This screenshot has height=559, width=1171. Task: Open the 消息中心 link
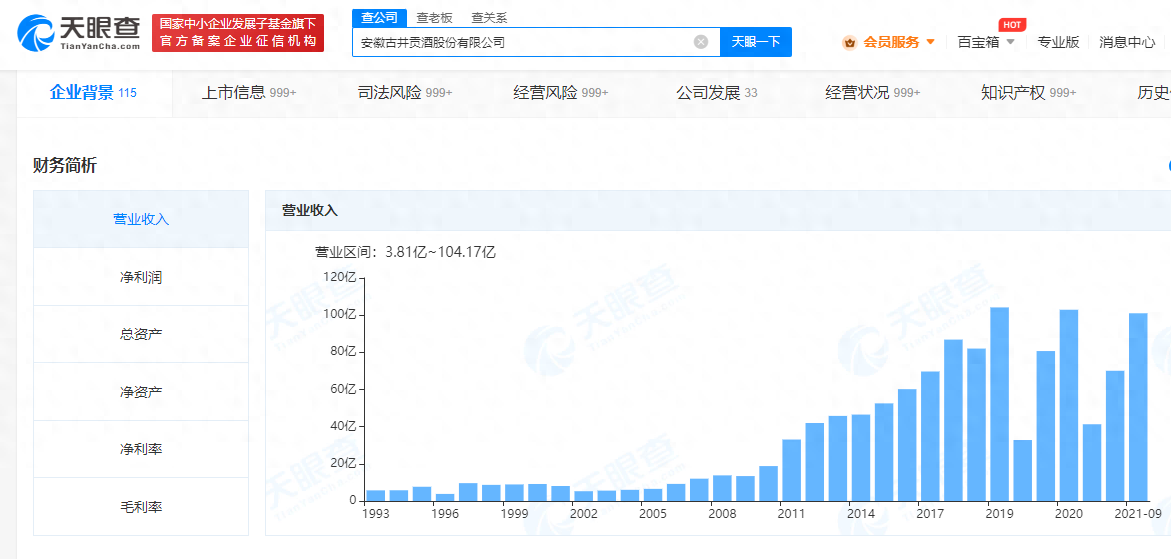point(1127,43)
